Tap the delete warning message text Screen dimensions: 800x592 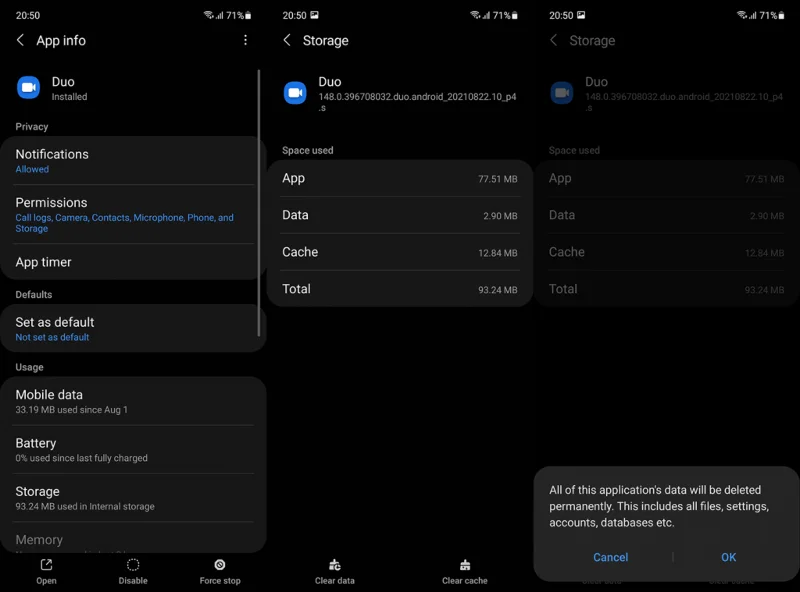[659, 506]
